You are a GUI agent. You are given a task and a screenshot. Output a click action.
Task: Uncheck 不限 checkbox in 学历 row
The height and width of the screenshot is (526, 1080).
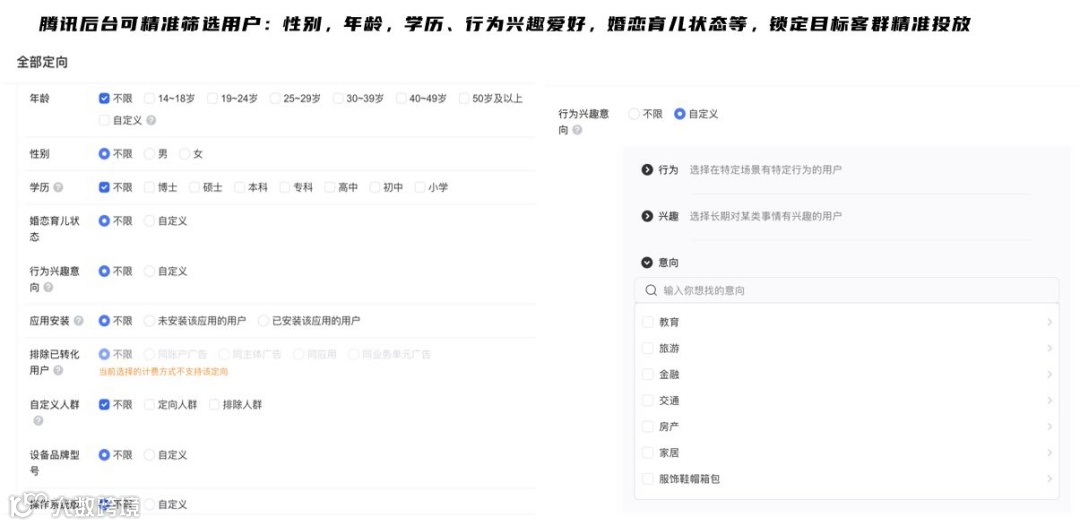pos(104,187)
